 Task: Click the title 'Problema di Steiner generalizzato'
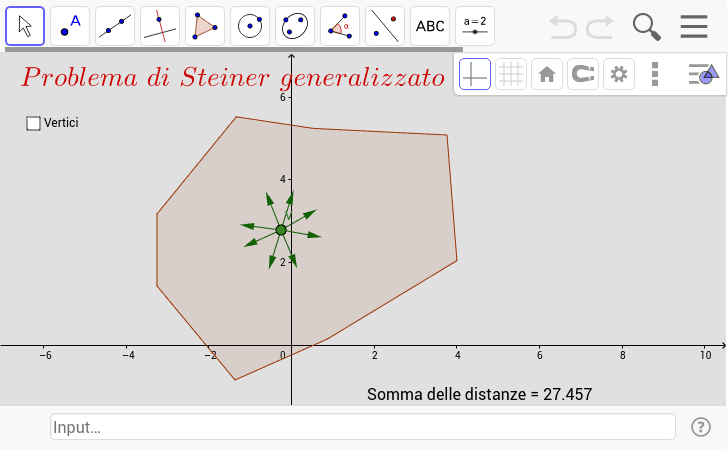pyautogui.click(x=234, y=78)
